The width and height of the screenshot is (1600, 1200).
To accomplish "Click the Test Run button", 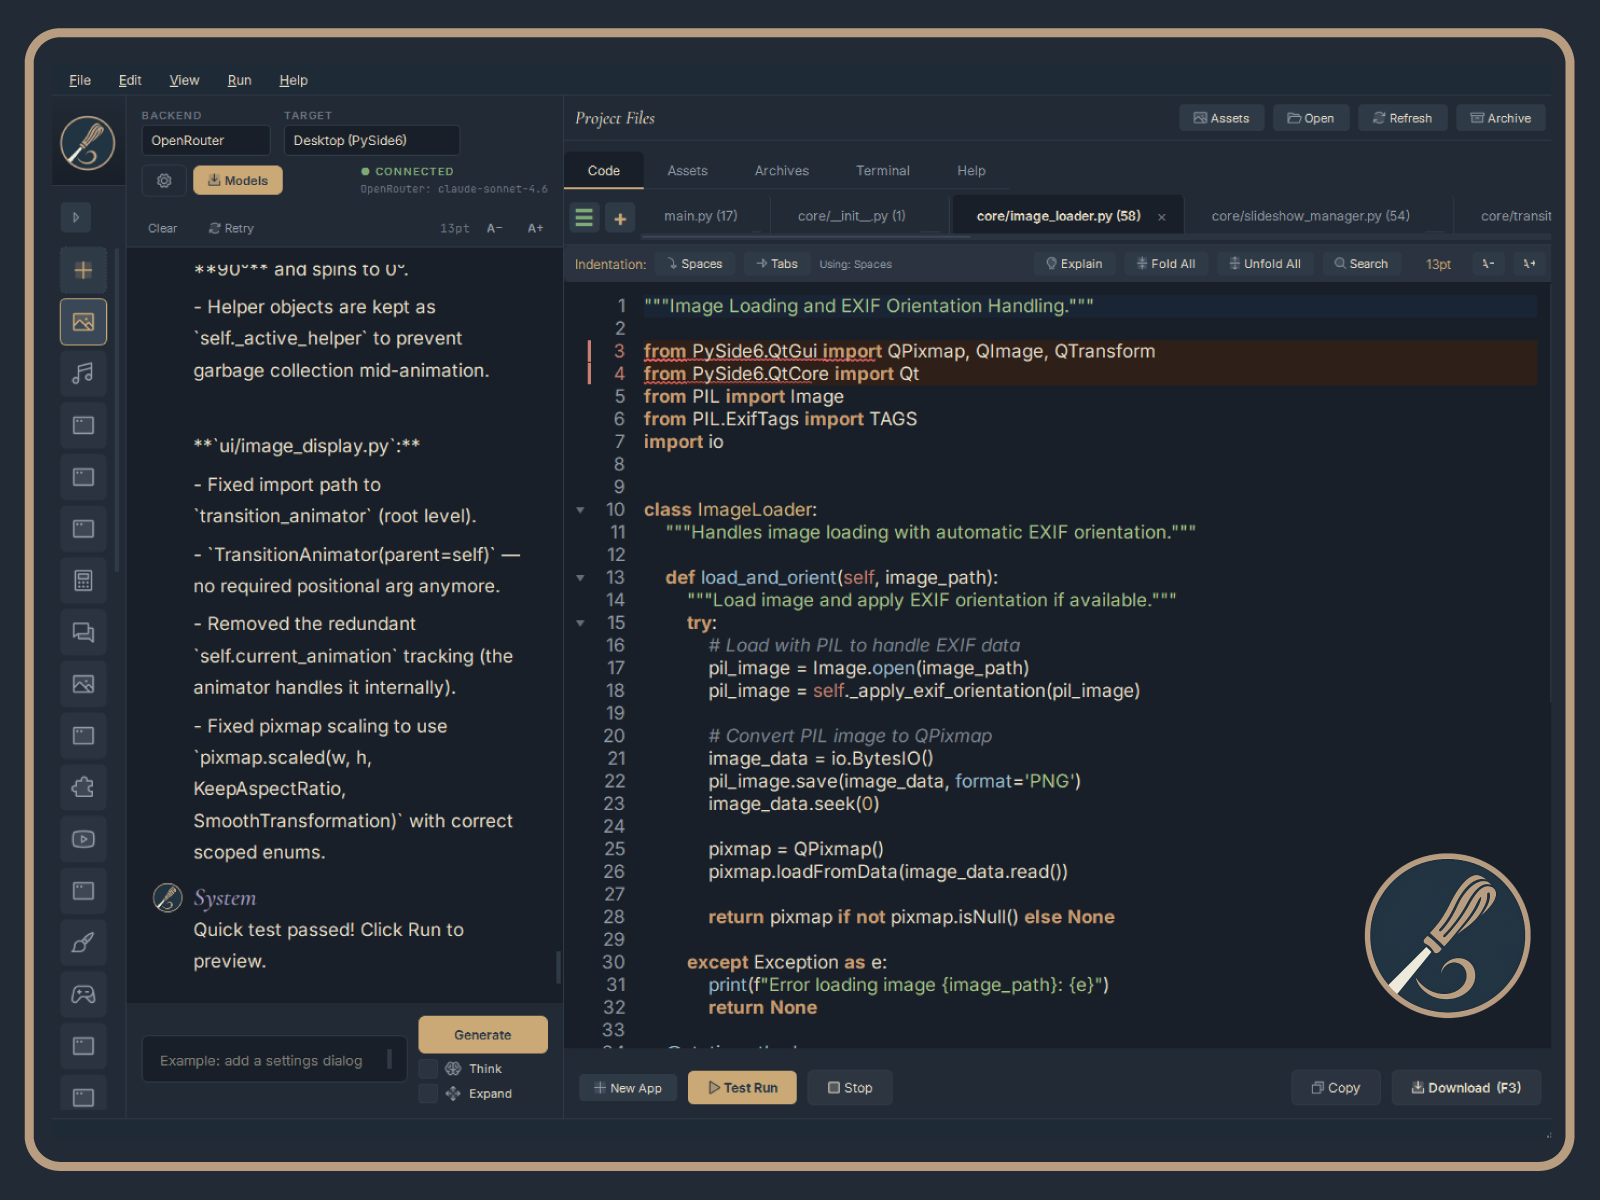I will pos(742,1087).
